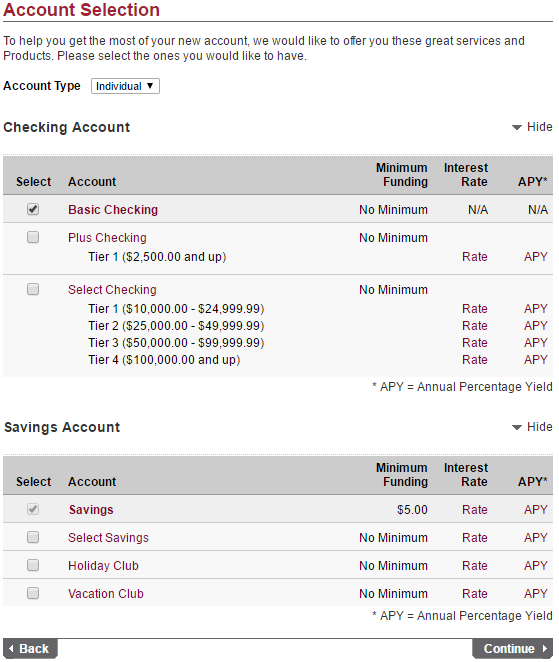Screen dimensions: 559x662
Task: Check the Select Checking checkbox
Action: (x=33, y=289)
